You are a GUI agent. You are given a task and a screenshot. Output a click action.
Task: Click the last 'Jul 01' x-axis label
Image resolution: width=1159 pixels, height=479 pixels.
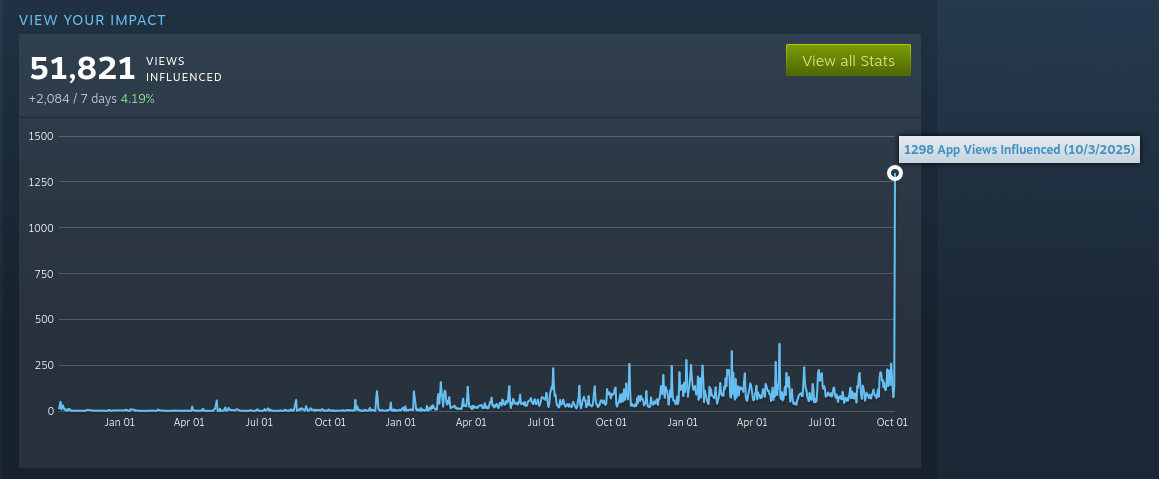click(822, 423)
